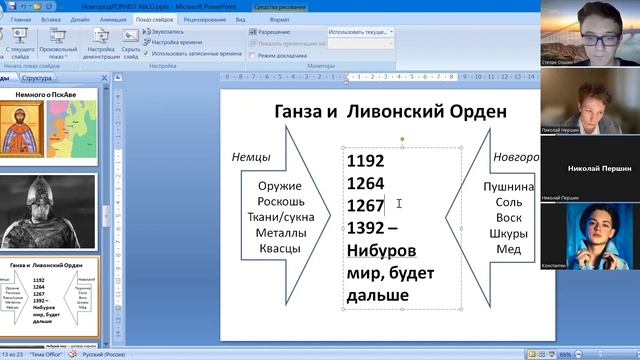Screen dimensions: 640x360
Task: Click the year '1192' in text box
Action: 365,160
